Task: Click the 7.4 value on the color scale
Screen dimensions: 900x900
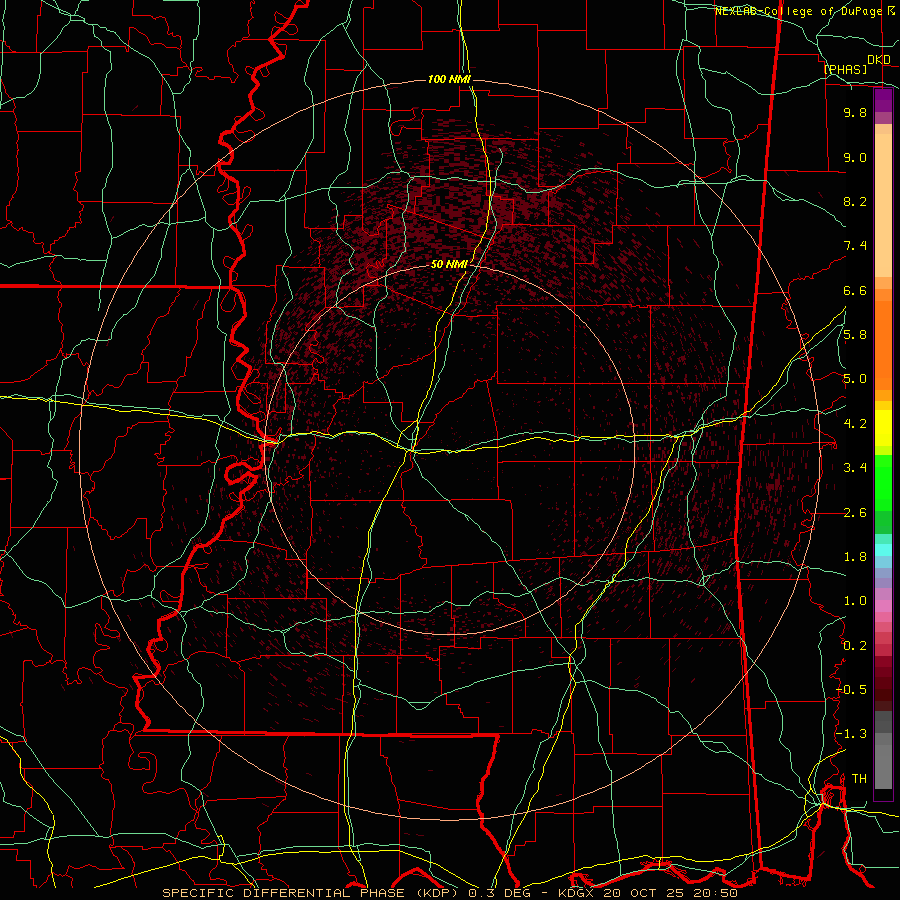Action: point(855,246)
